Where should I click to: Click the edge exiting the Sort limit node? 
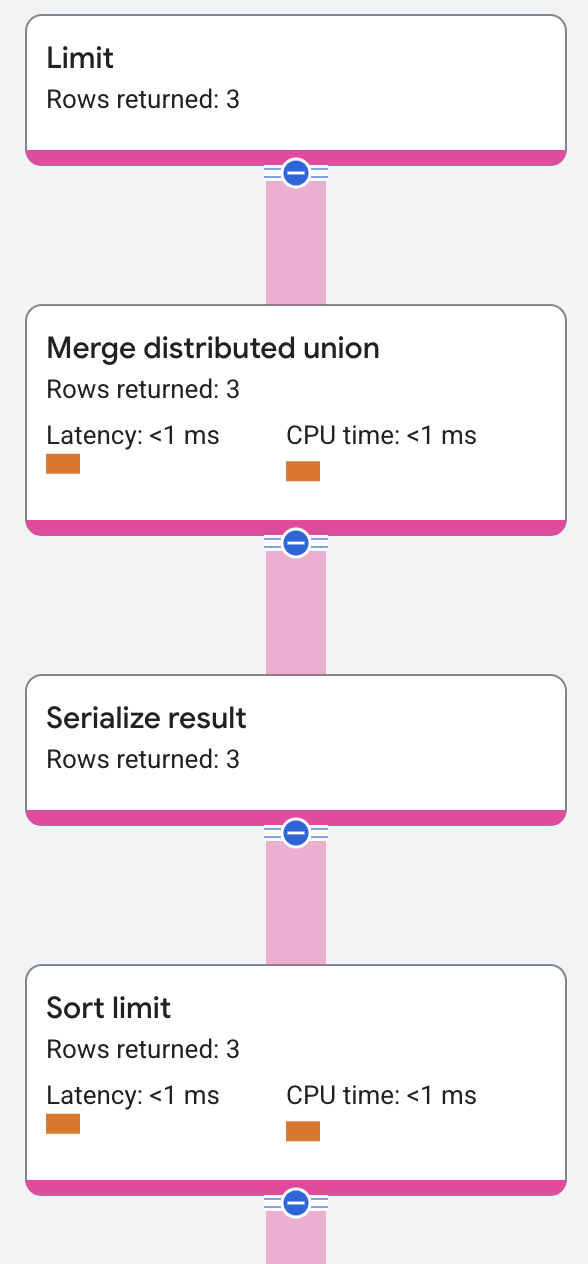coord(295,1240)
